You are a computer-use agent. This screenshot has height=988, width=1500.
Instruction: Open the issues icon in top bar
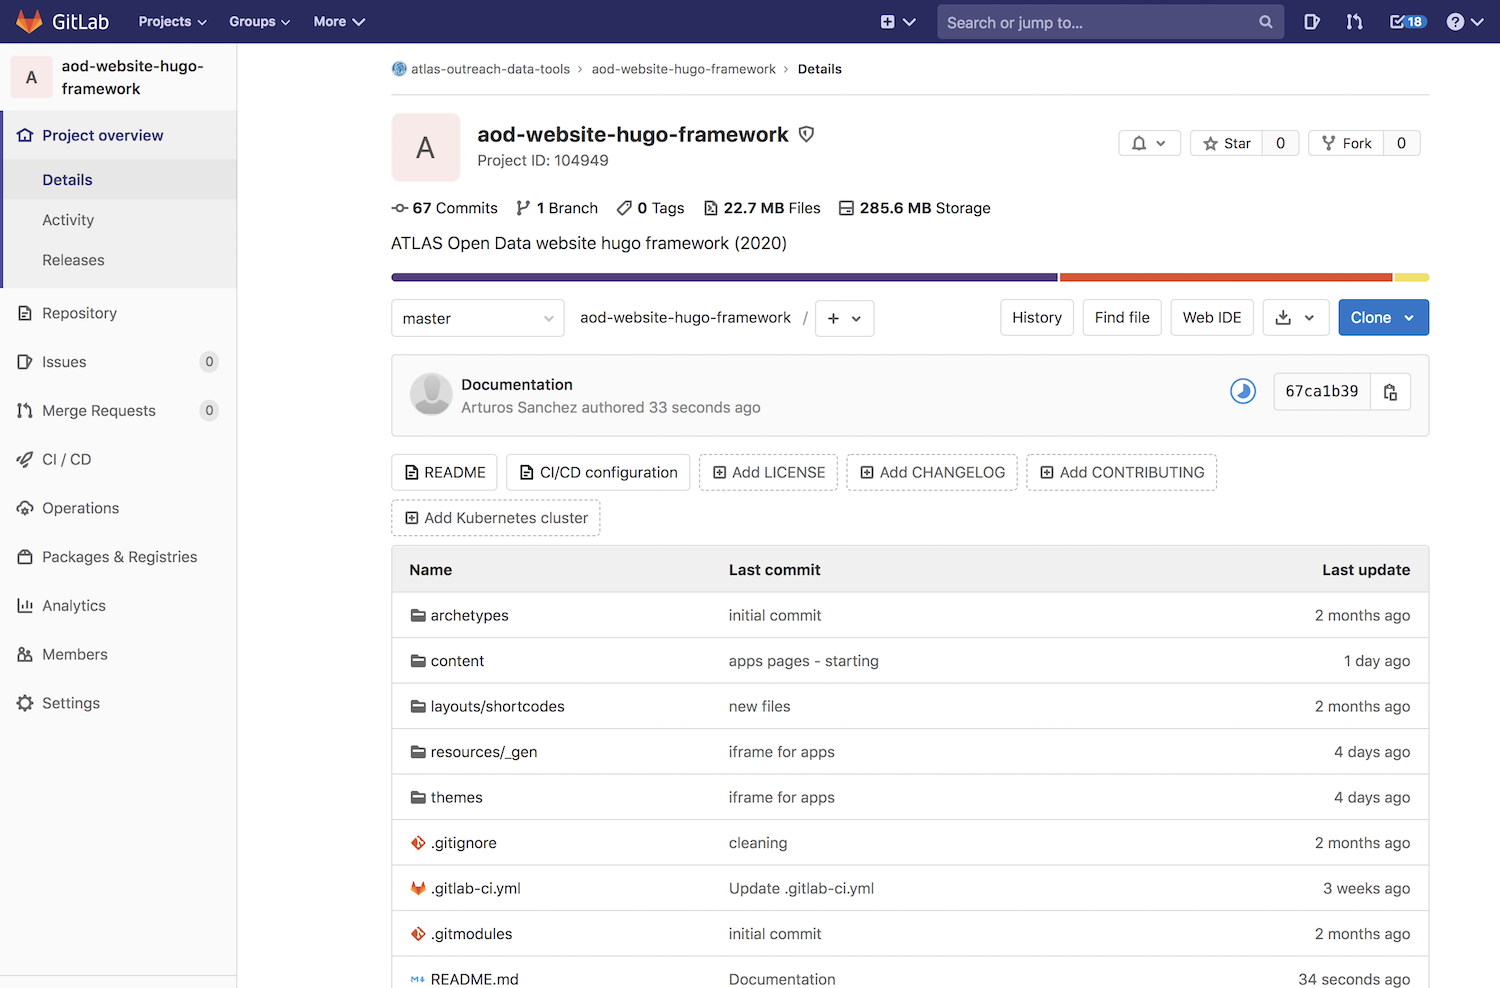click(1312, 21)
